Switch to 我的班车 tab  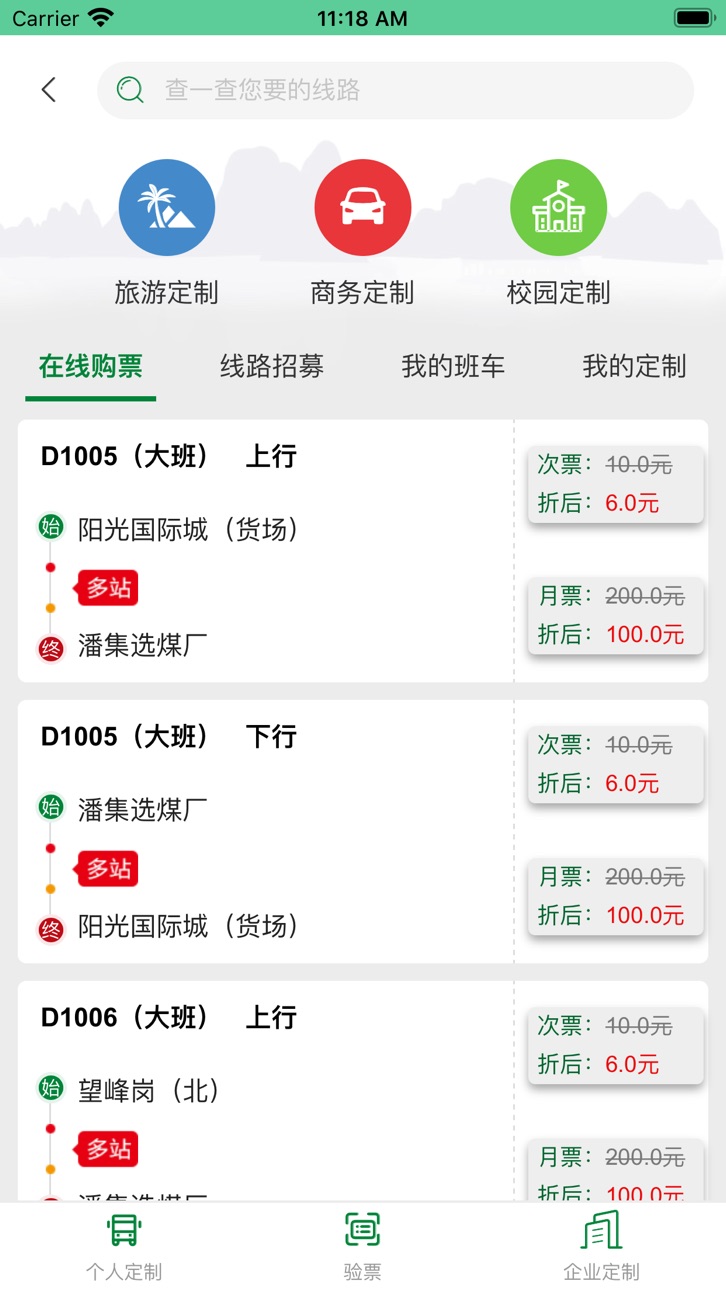tap(453, 366)
